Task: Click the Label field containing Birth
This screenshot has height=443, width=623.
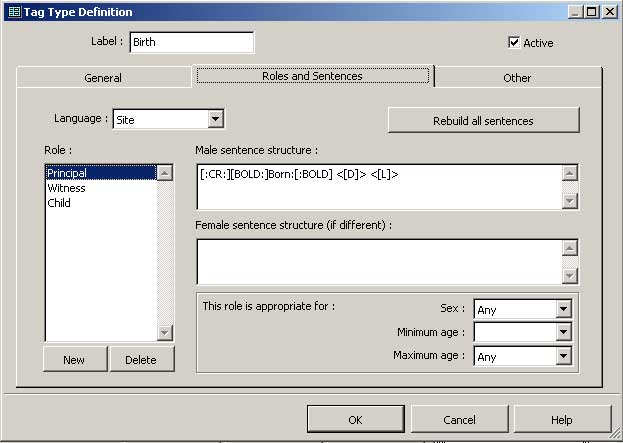Action: [192, 42]
